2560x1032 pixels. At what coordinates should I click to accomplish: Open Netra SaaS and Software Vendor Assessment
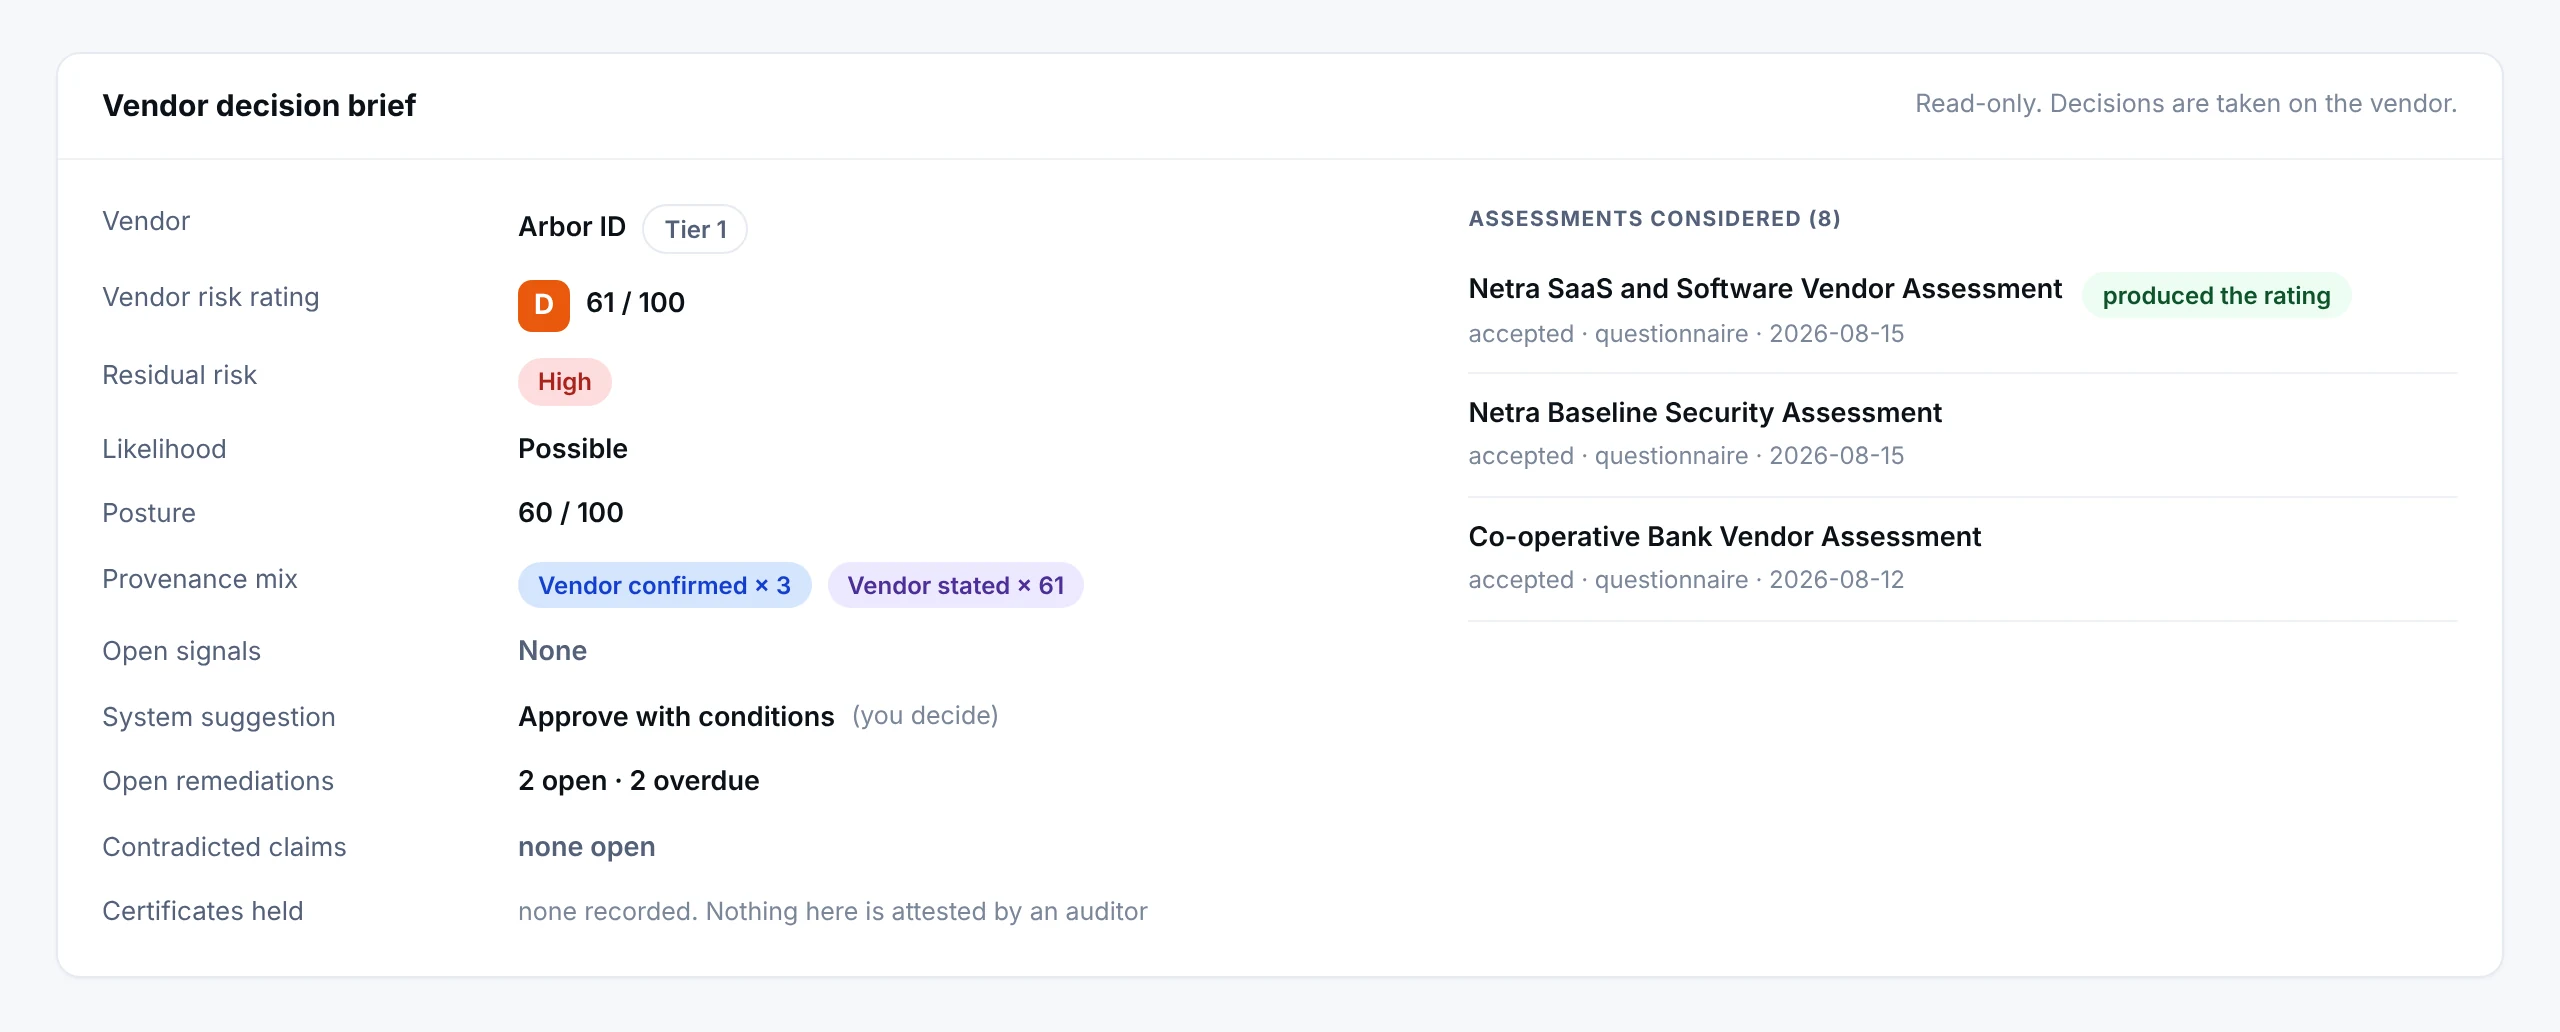pyautogui.click(x=1764, y=289)
